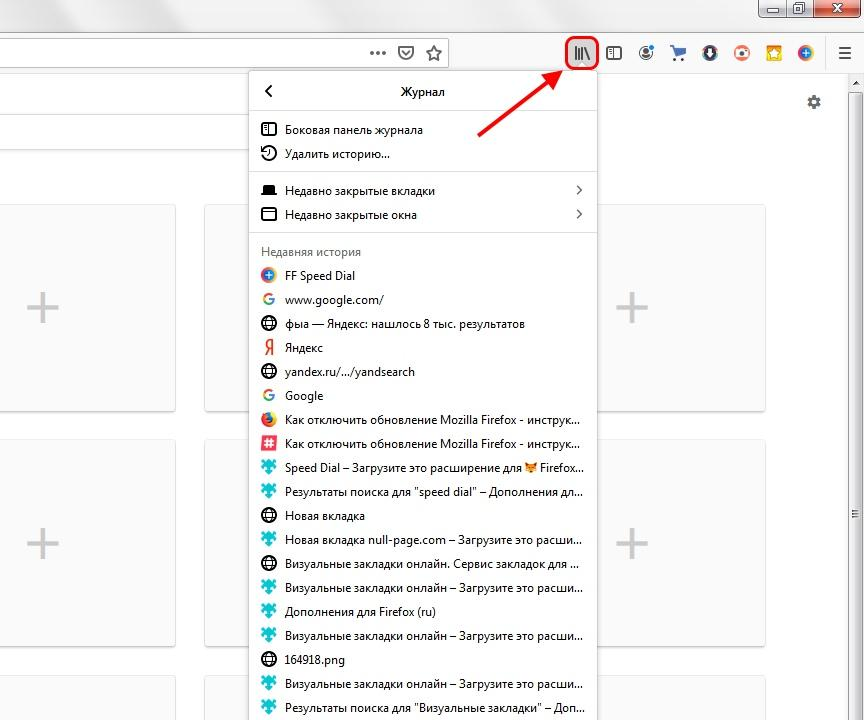Viewport: 864px width, 720px height.
Task: Open Результаты поиска для "Визуальные закладки" entry
Action: coord(423,708)
